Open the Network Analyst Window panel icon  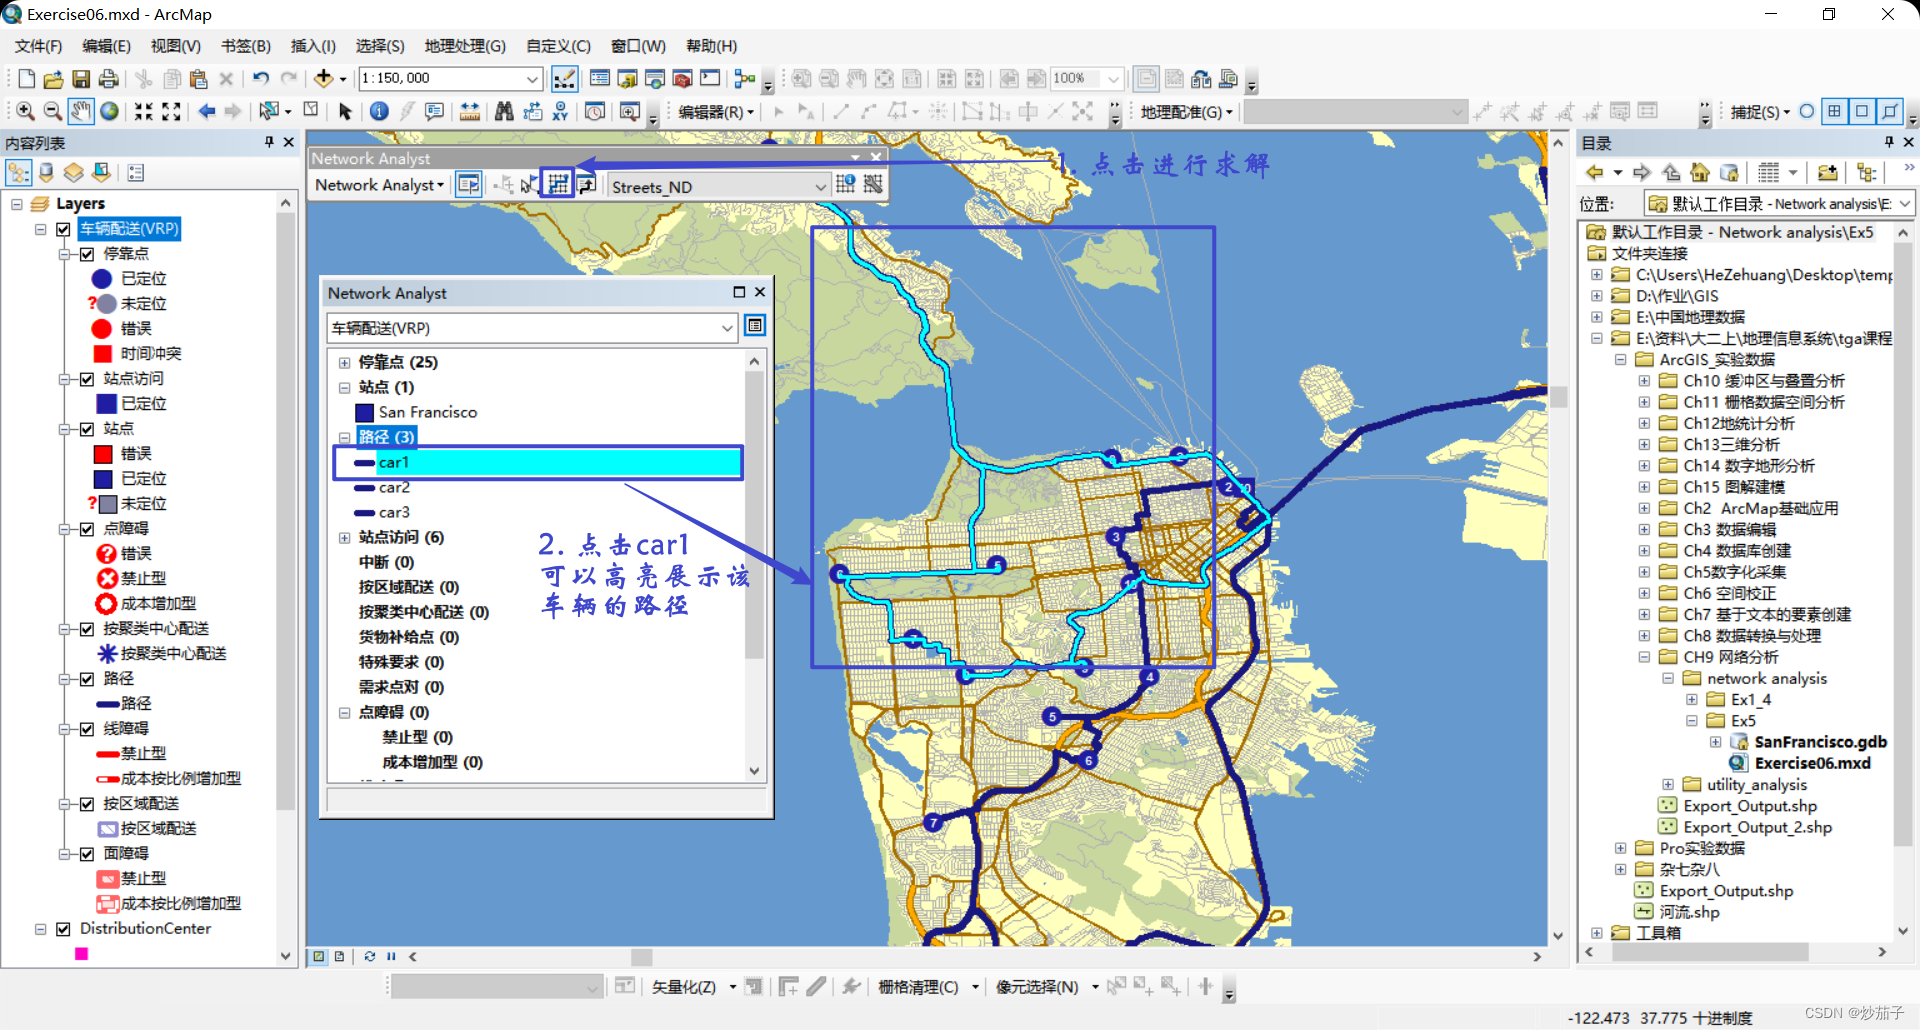[468, 184]
